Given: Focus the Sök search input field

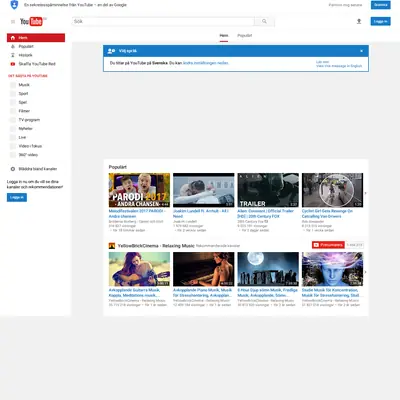Looking at the screenshot, I should pos(163,21).
